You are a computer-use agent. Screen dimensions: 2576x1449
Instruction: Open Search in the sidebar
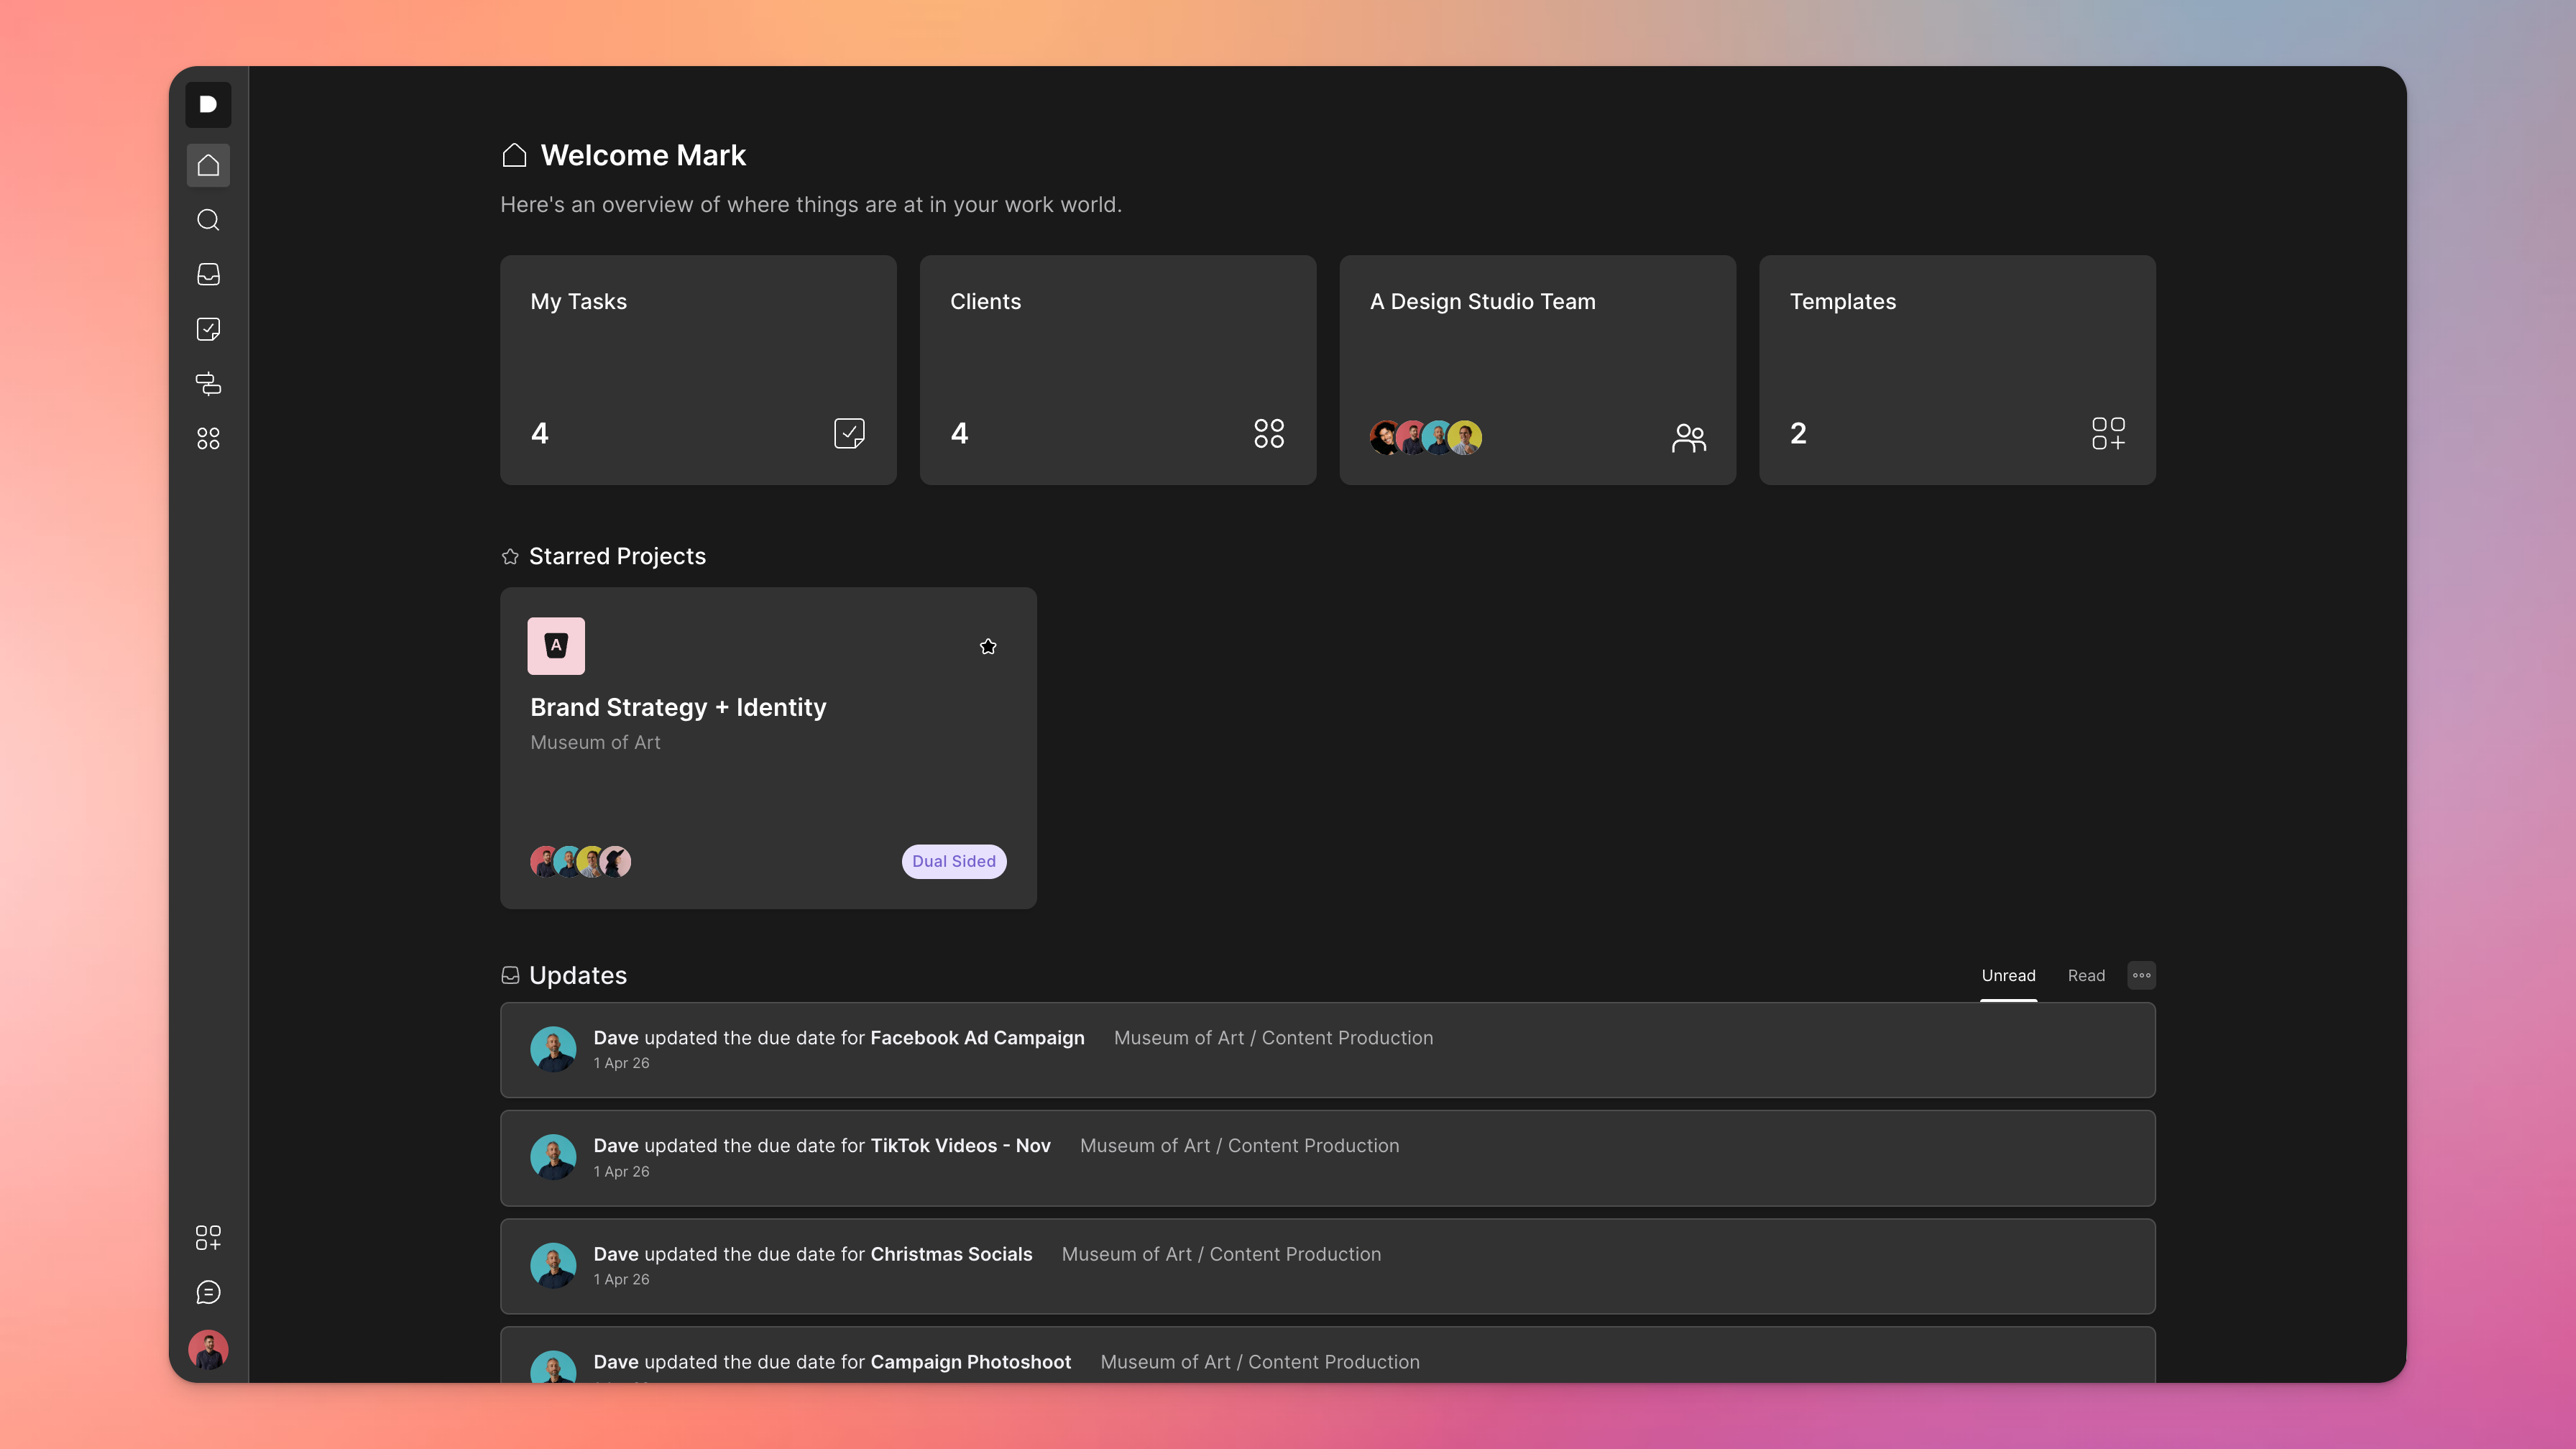pyautogui.click(x=208, y=220)
